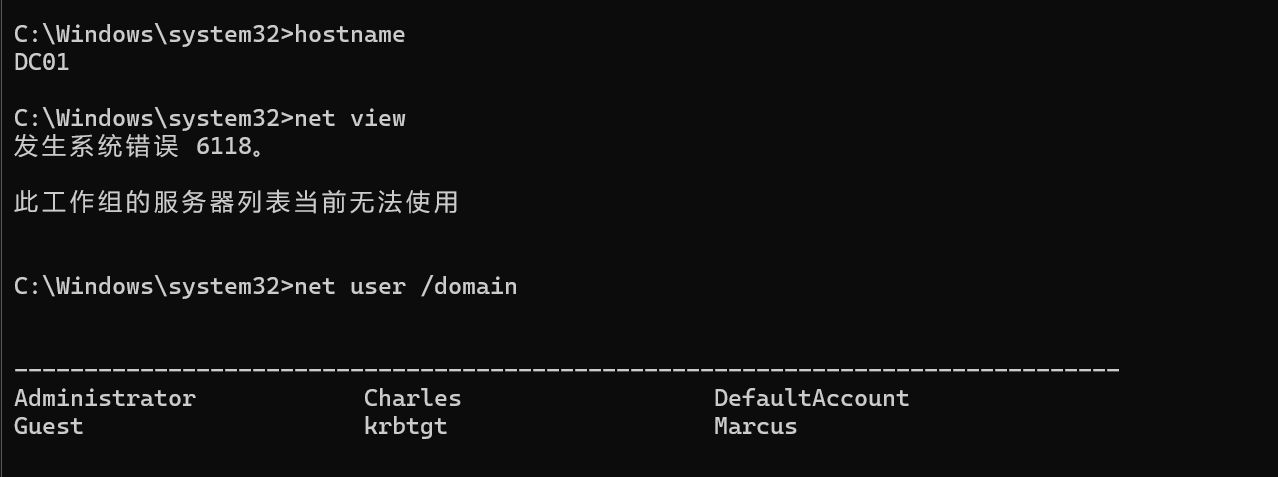Click the /domain argument text

point(468,286)
